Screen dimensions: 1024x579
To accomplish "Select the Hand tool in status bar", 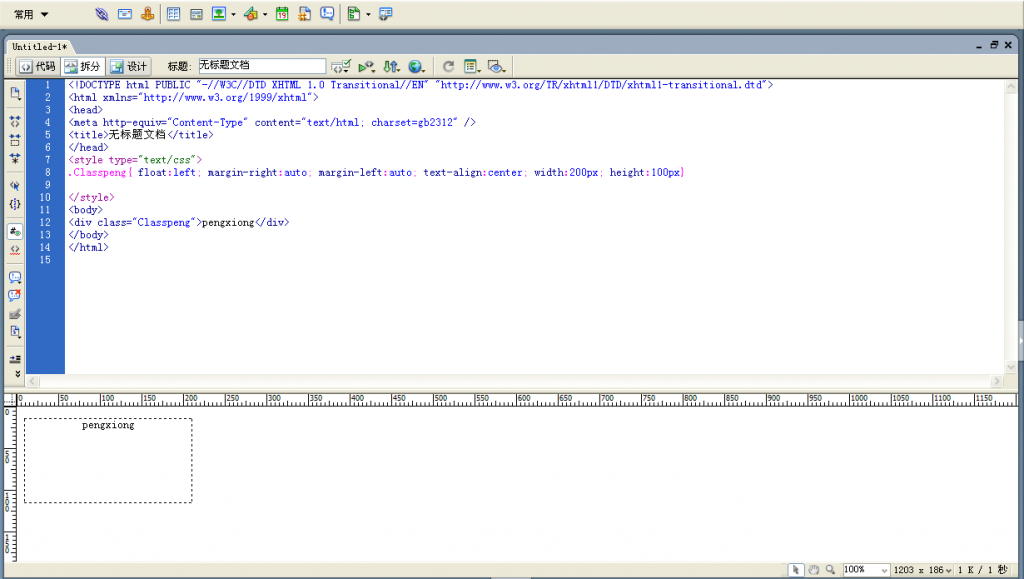I will pyautogui.click(x=813, y=569).
